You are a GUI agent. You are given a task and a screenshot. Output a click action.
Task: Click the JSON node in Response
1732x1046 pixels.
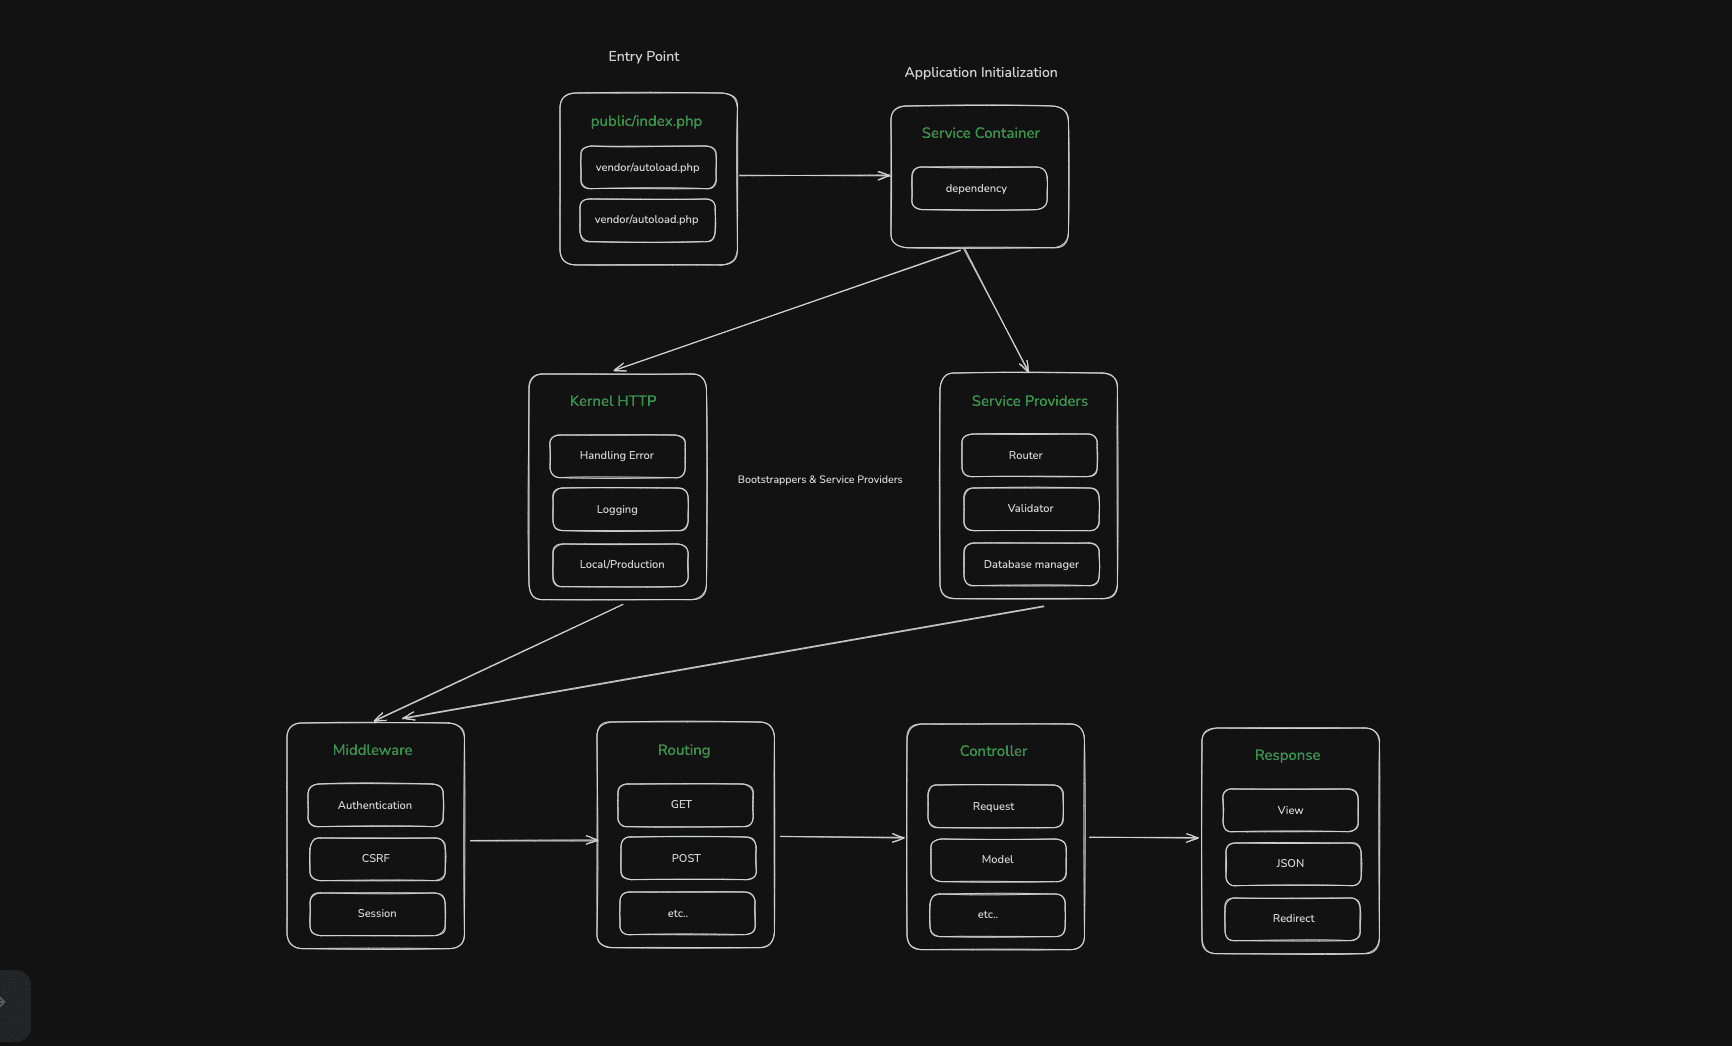(1291, 863)
